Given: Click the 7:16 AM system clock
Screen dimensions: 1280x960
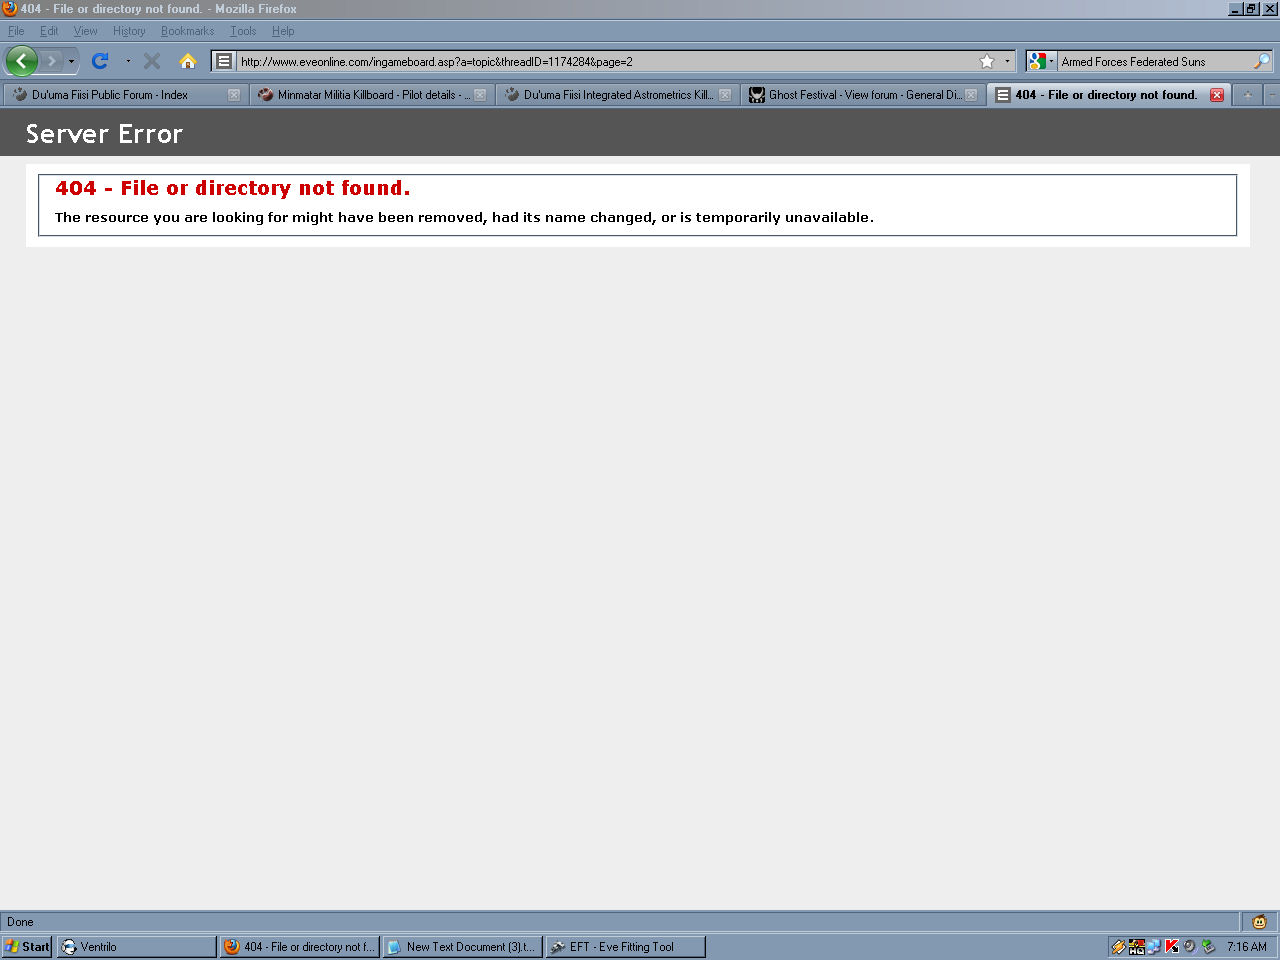Looking at the screenshot, I should [1247, 947].
